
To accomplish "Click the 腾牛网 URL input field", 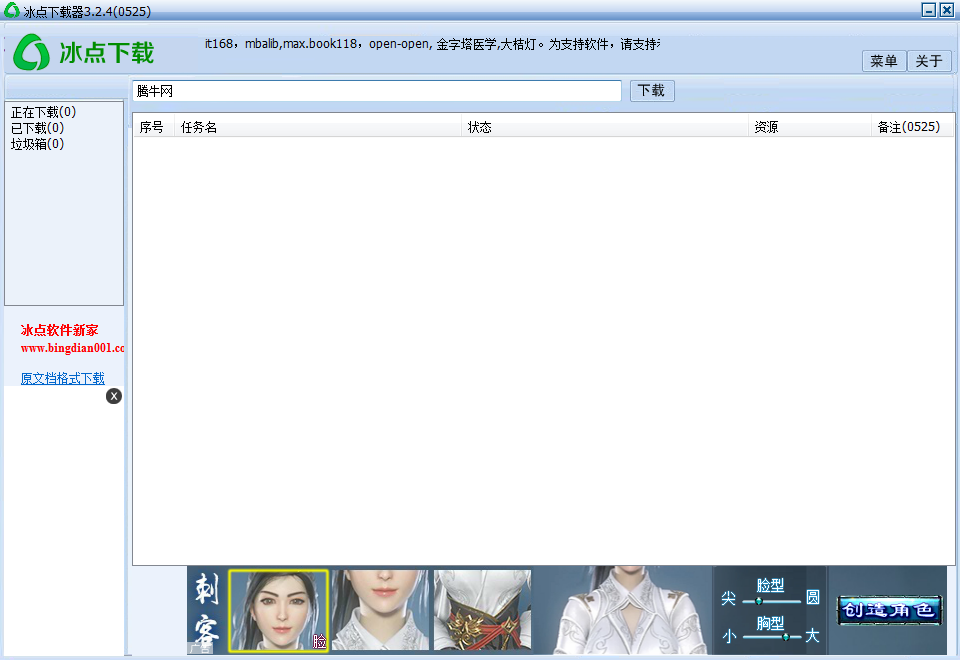I will click(377, 90).
